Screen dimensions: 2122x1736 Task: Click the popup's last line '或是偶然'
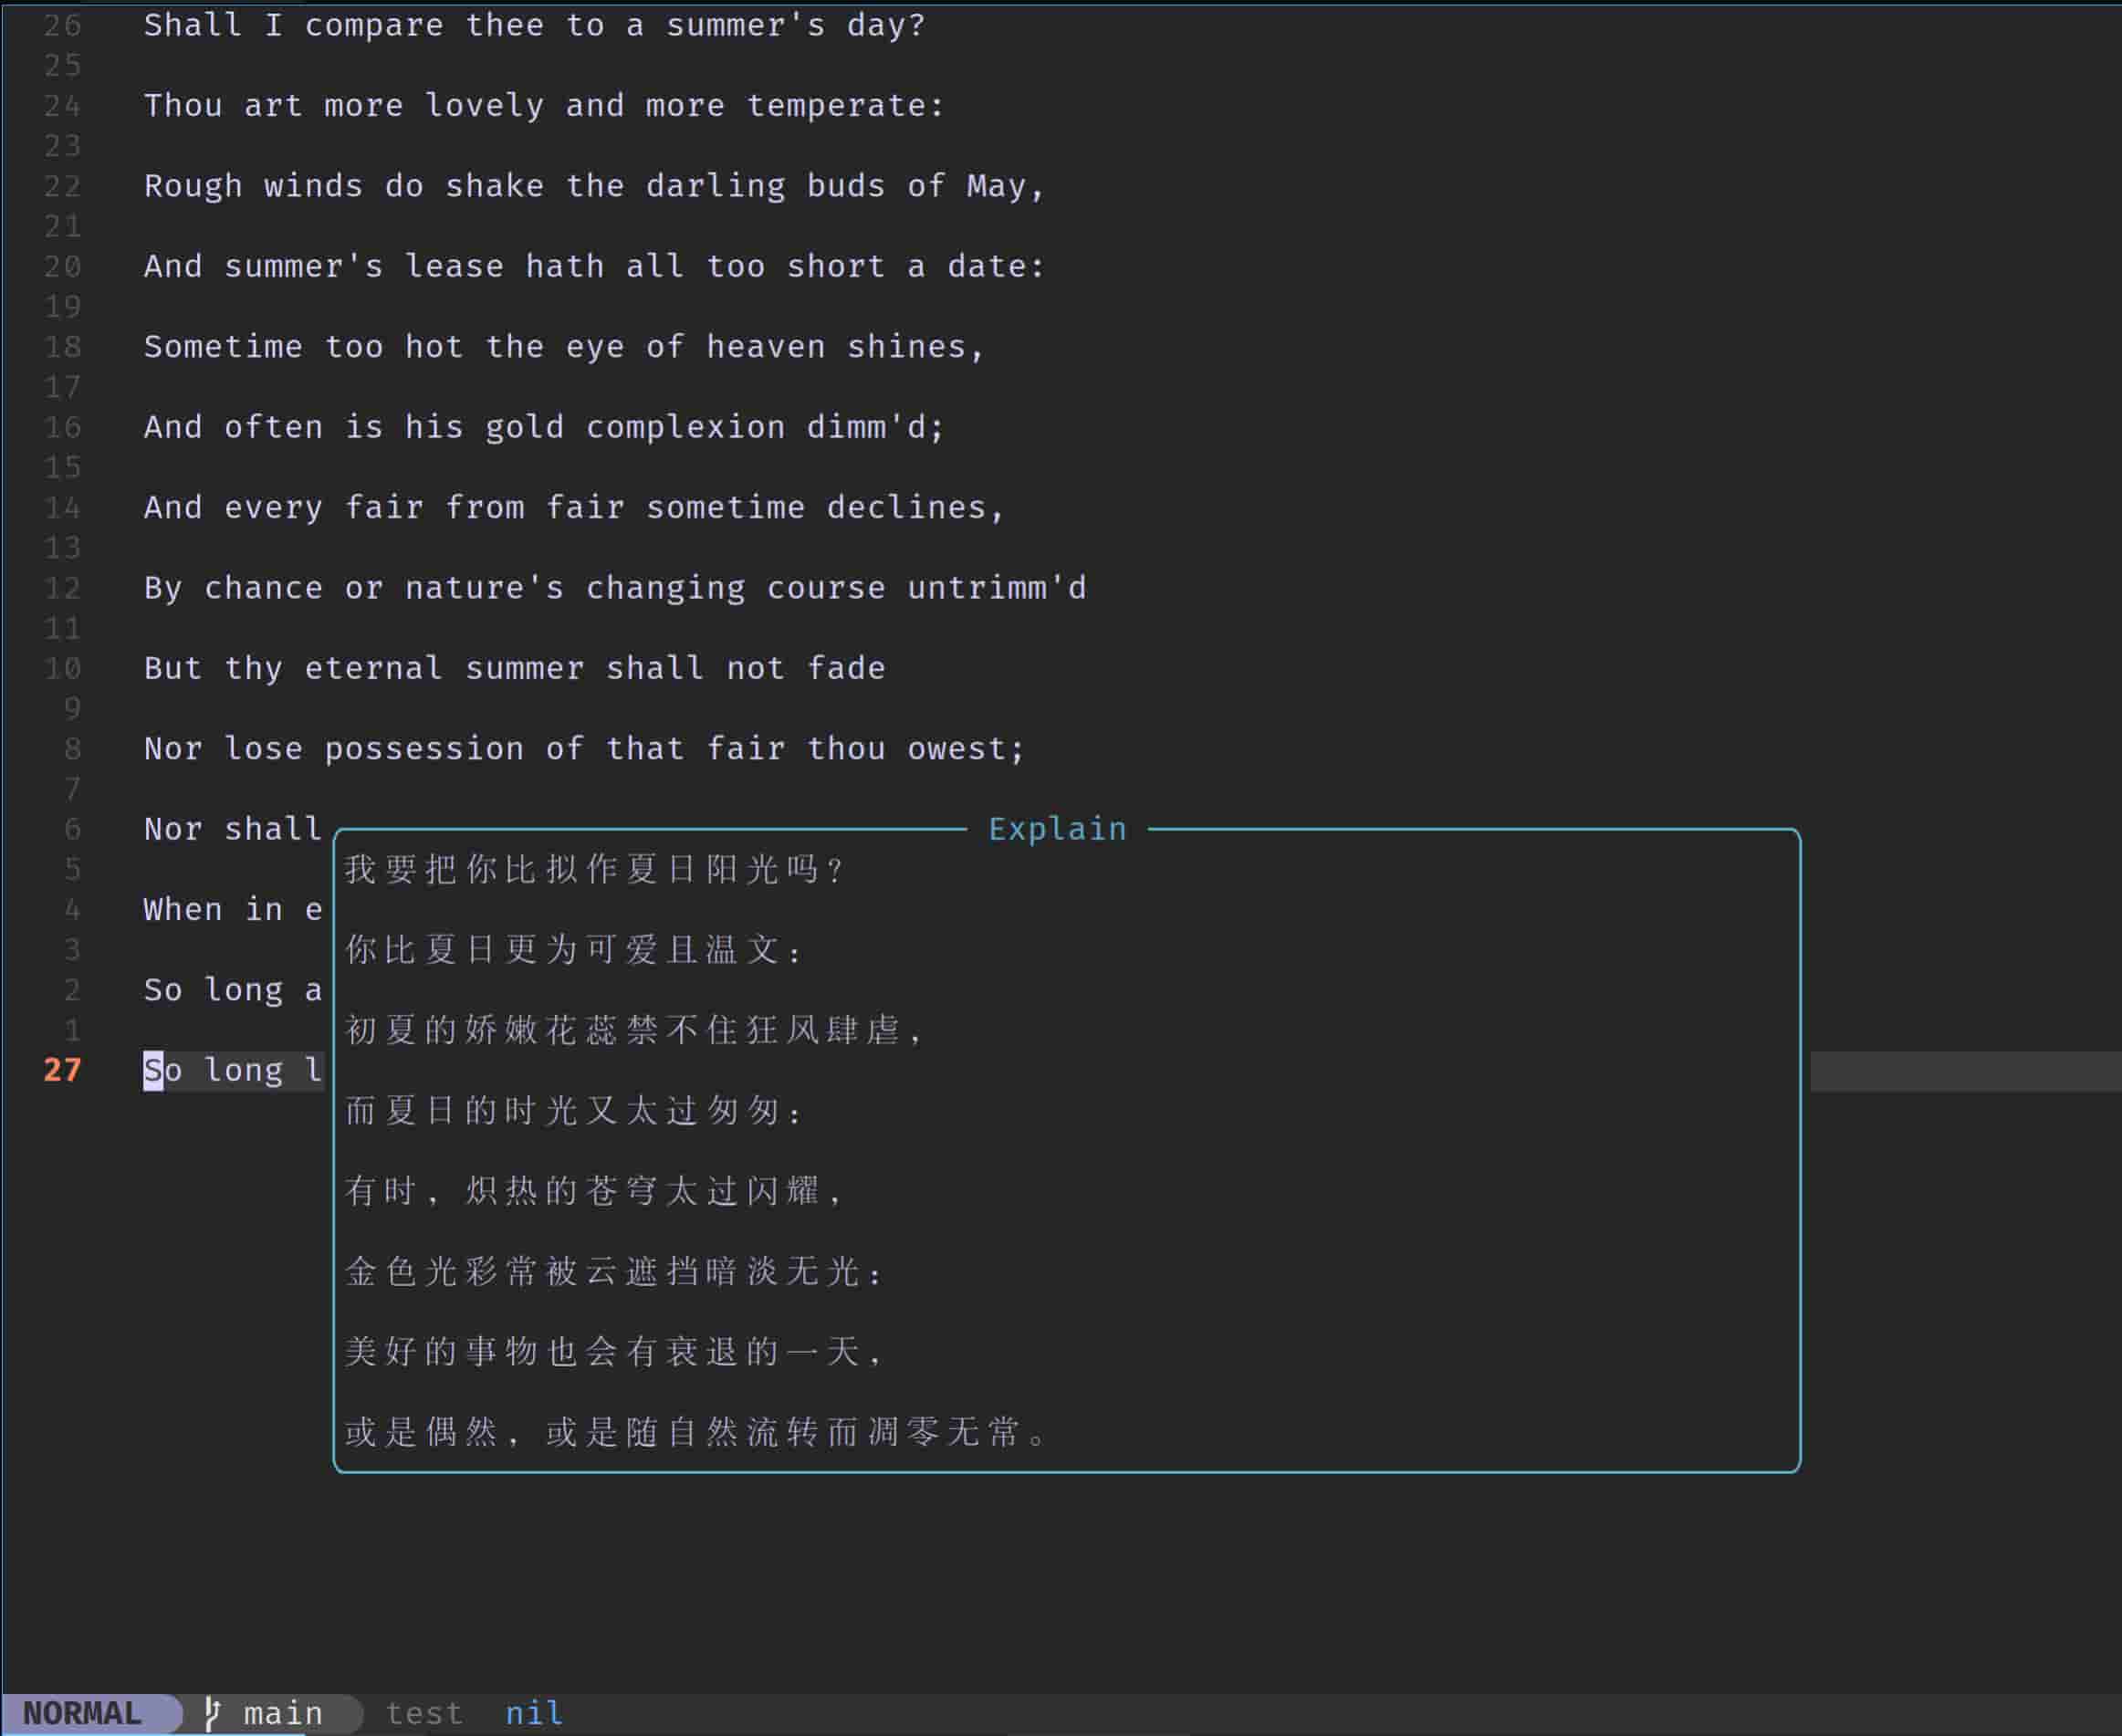[695, 1432]
